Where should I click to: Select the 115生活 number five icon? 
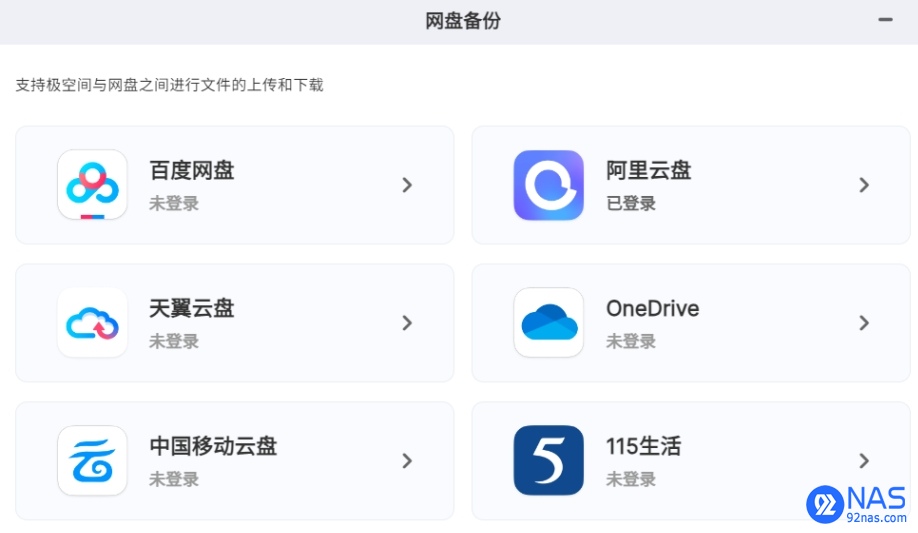tap(549, 460)
